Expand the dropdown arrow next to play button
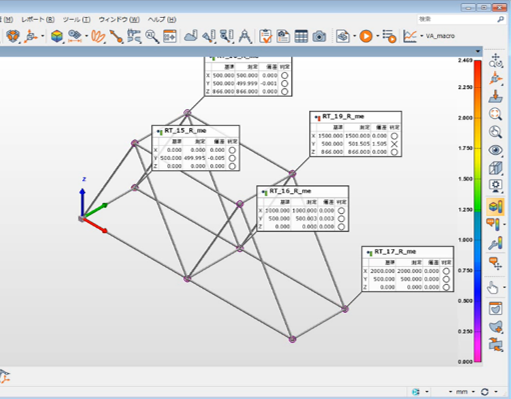This screenshot has height=399, width=511. (378, 36)
